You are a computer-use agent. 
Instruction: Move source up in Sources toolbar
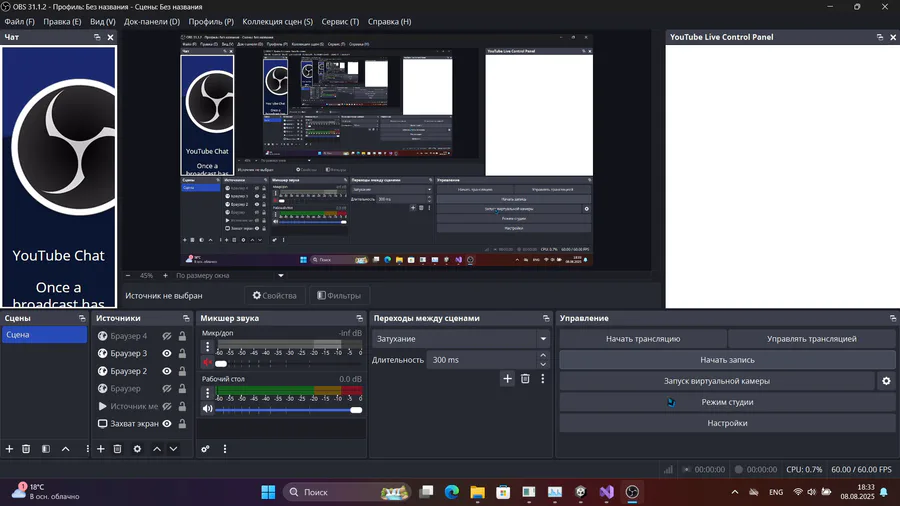pyautogui.click(x=157, y=449)
